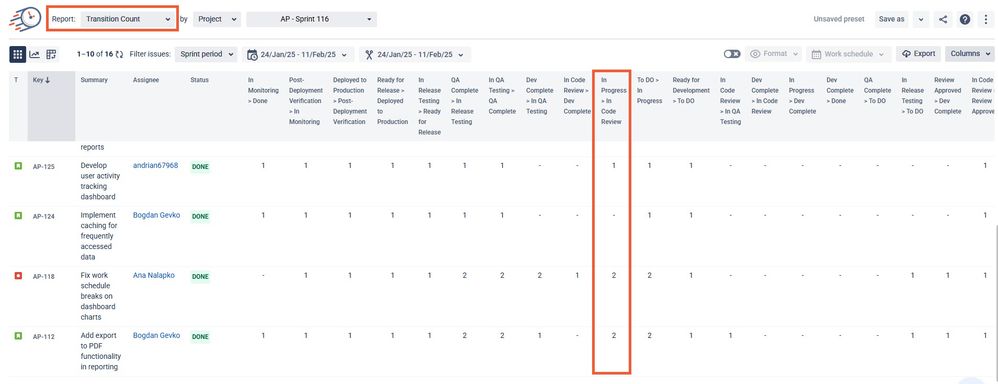This screenshot has height=384, width=998.
Task: Open issue key AP-112
Action: pyautogui.click(x=44, y=336)
